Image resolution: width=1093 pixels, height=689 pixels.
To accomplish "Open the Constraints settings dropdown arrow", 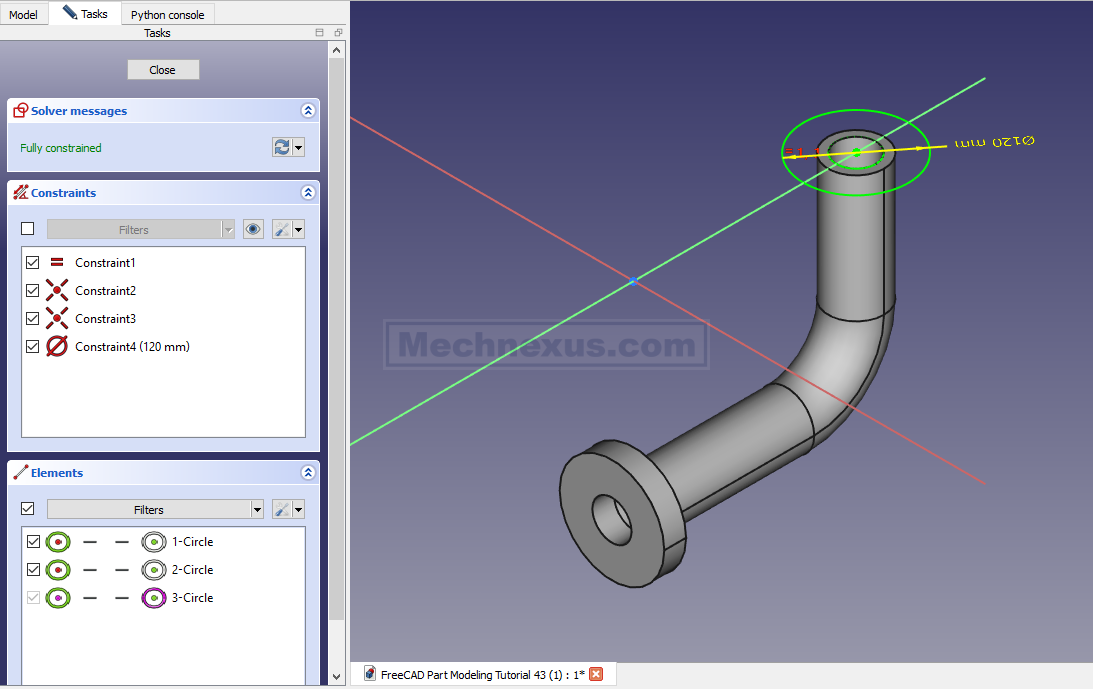I will pyautogui.click(x=299, y=229).
